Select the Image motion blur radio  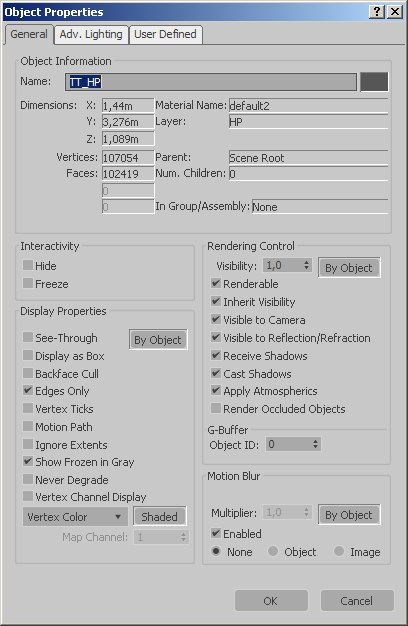pos(339,551)
